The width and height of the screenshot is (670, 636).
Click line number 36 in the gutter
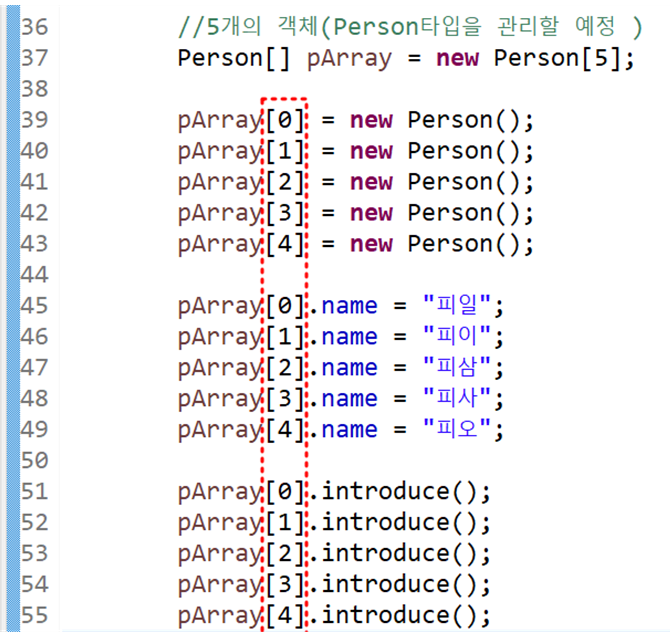pyautogui.click(x=35, y=27)
